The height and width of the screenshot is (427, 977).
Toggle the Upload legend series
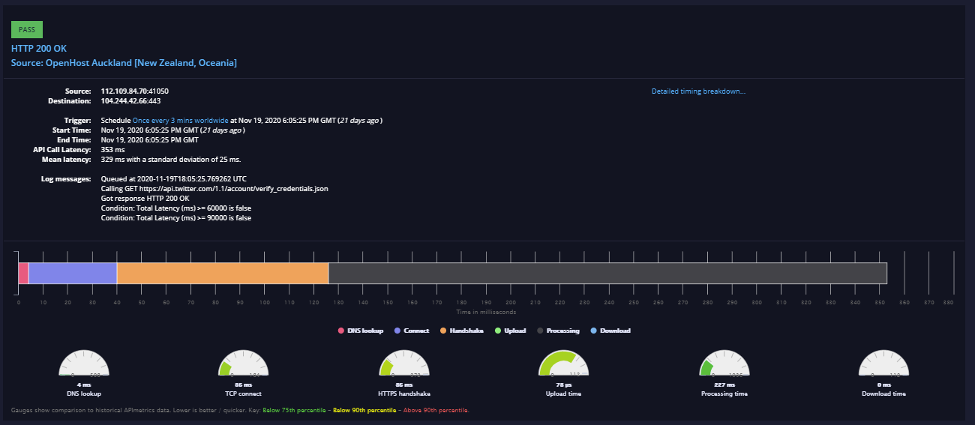pos(510,330)
